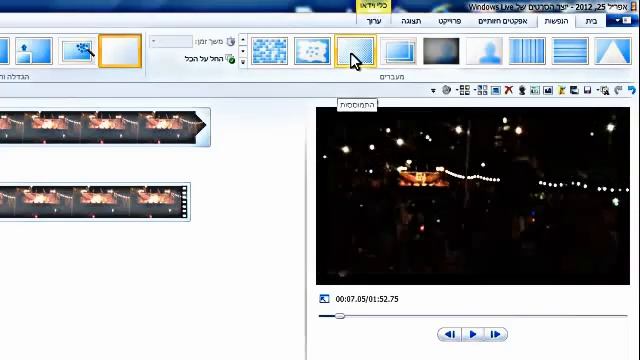640x360 pixels.
Task: Open the quick access toolbar customize arrow
Action: click(433, 91)
